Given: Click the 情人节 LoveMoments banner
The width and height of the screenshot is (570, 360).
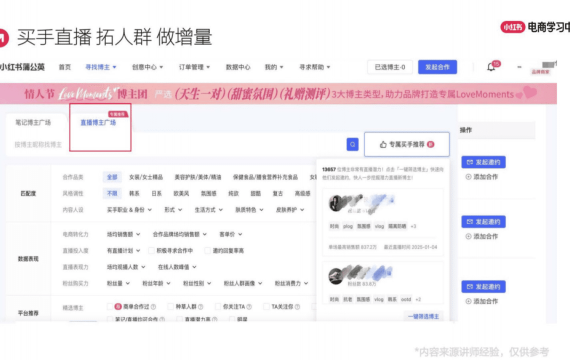Looking at the screenshot, I should click(x=278, y=94).
